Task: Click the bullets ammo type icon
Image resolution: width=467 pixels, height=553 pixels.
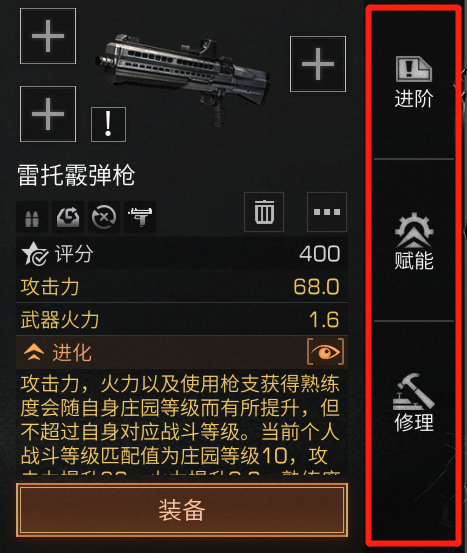Action: click(32, 217)
